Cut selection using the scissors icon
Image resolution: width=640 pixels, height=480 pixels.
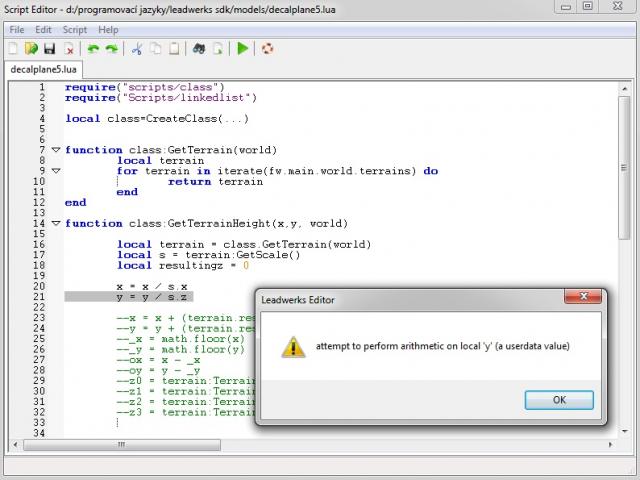point(137,48)
